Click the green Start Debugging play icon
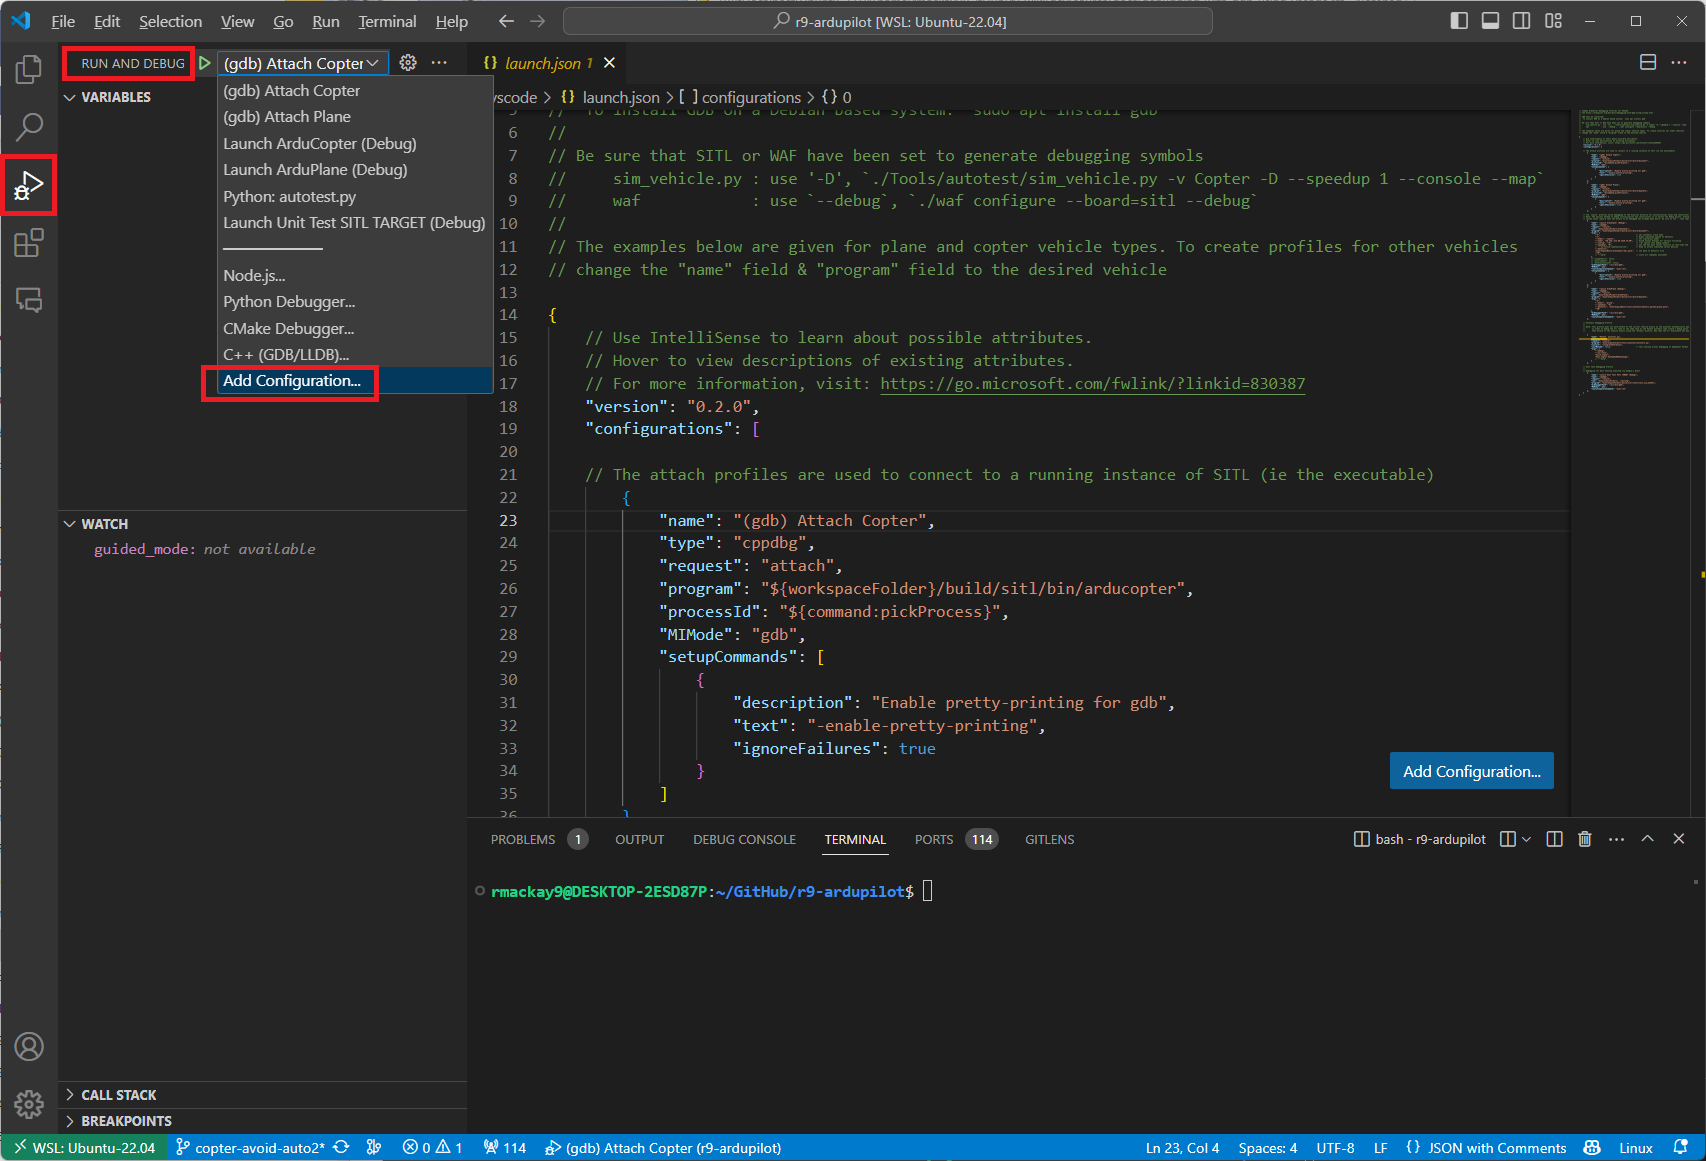 tap(205, 63)
